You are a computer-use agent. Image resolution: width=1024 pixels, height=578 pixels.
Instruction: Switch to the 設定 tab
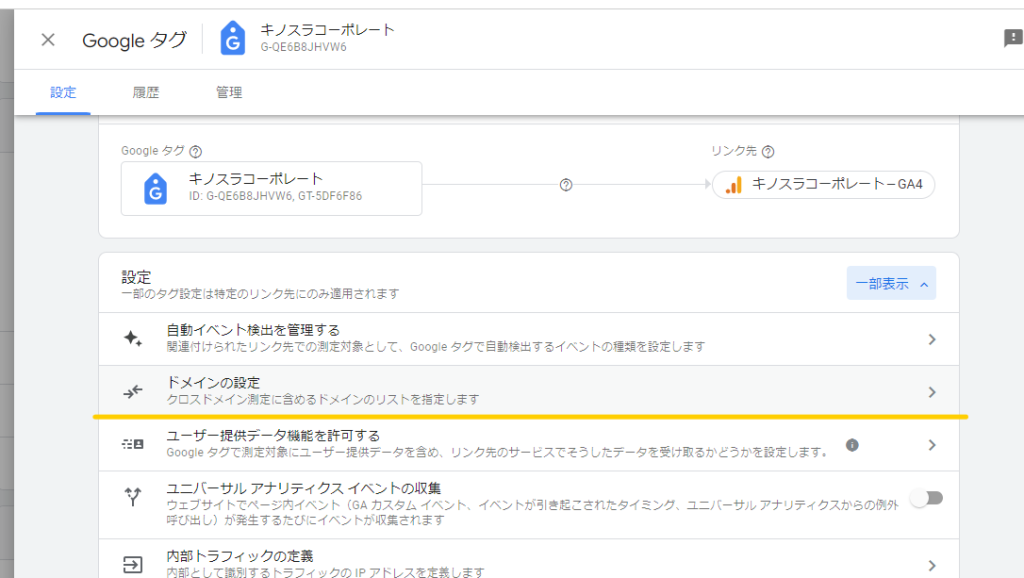(x=63, y=93)
